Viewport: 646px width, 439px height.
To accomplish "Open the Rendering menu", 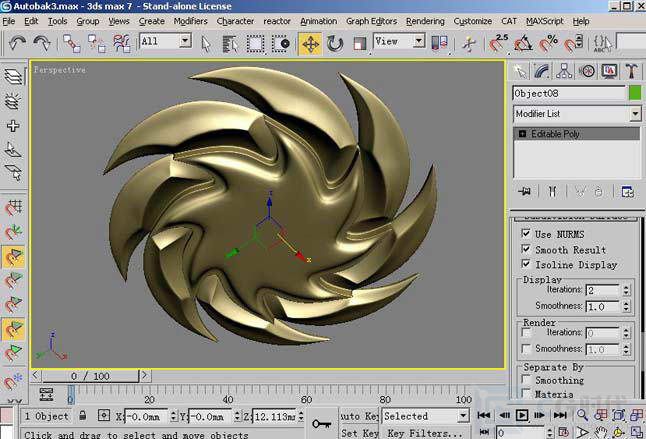I will 425,21.
